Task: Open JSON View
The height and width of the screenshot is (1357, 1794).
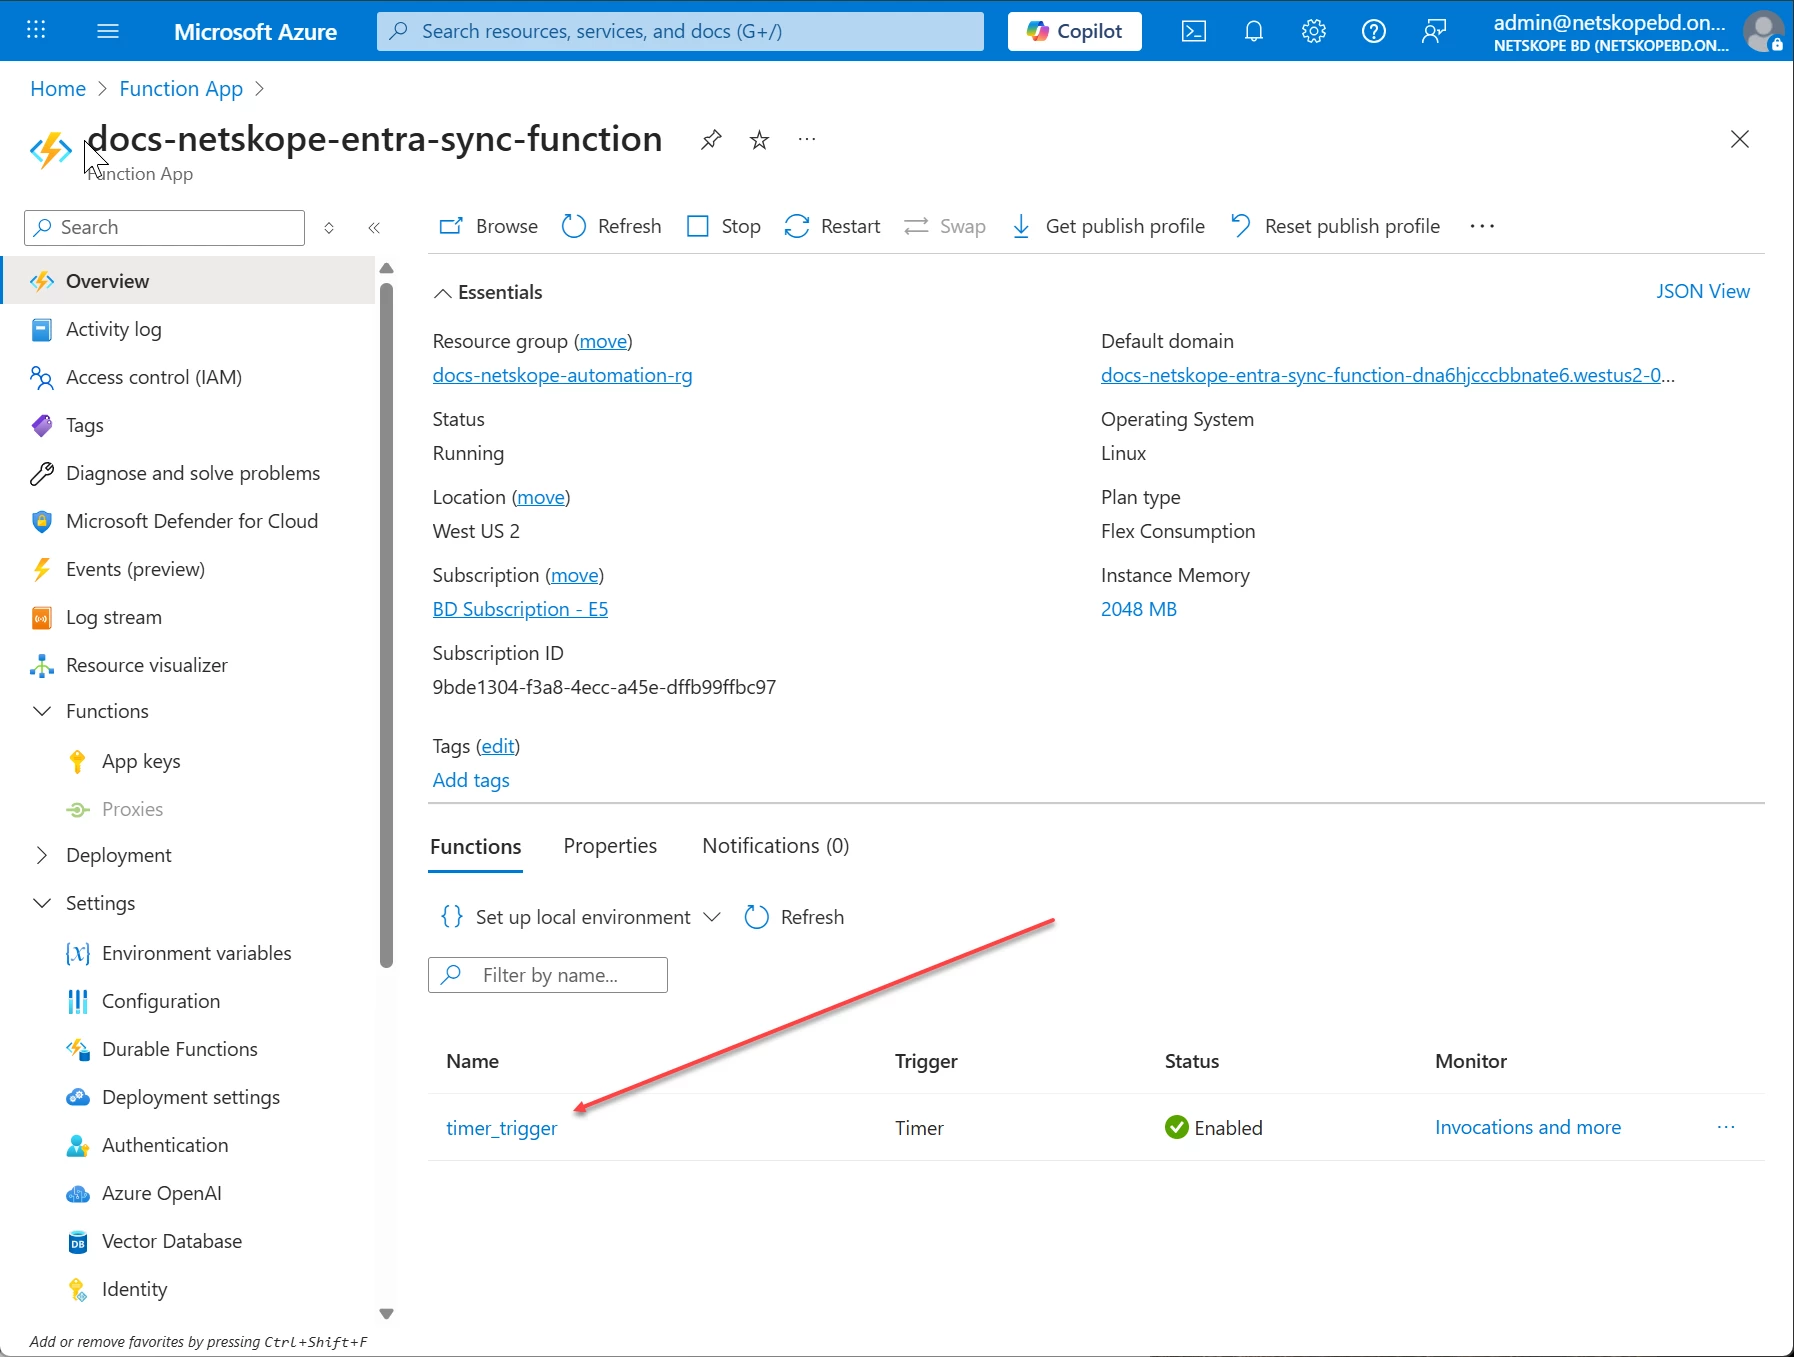Action: click(1703, 291)
